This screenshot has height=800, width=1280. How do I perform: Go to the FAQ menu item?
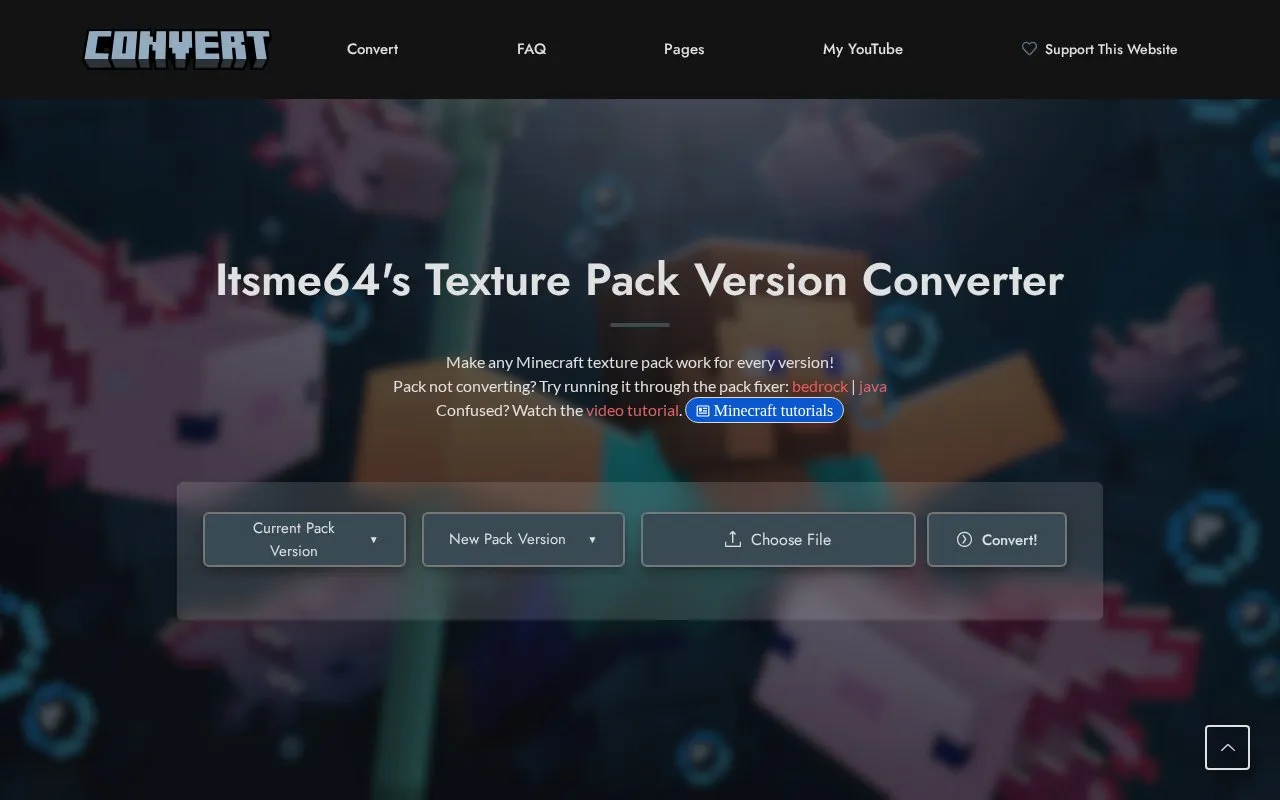point(531,49)
